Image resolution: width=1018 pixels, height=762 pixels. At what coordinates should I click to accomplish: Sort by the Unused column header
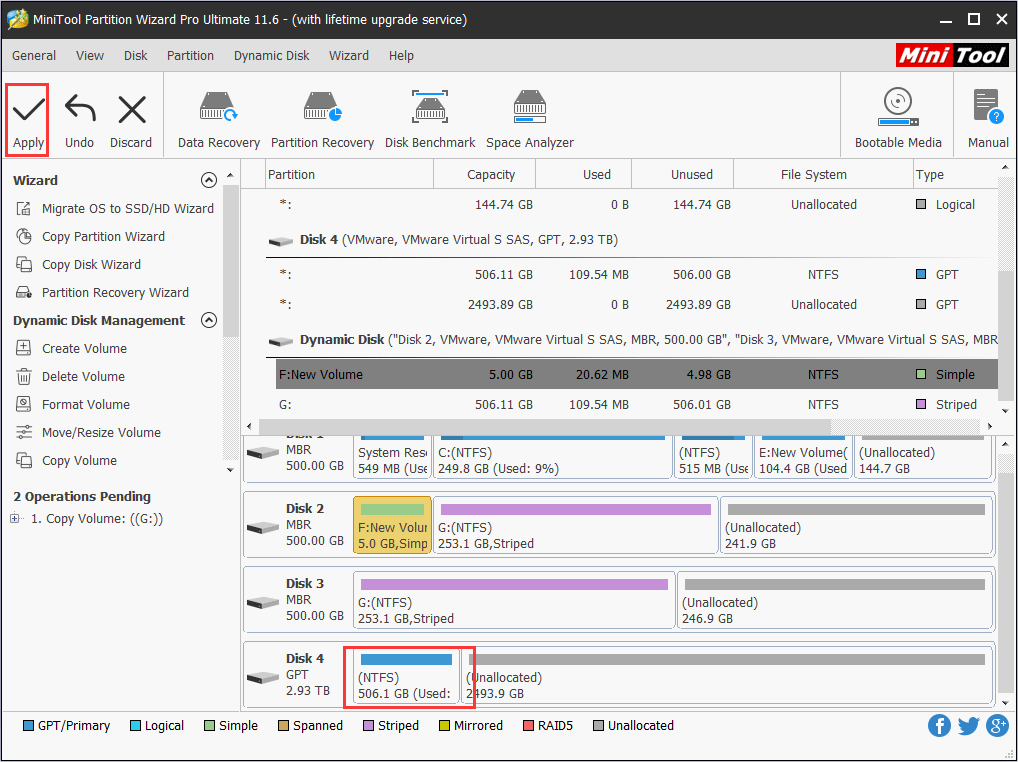[682, 175]
